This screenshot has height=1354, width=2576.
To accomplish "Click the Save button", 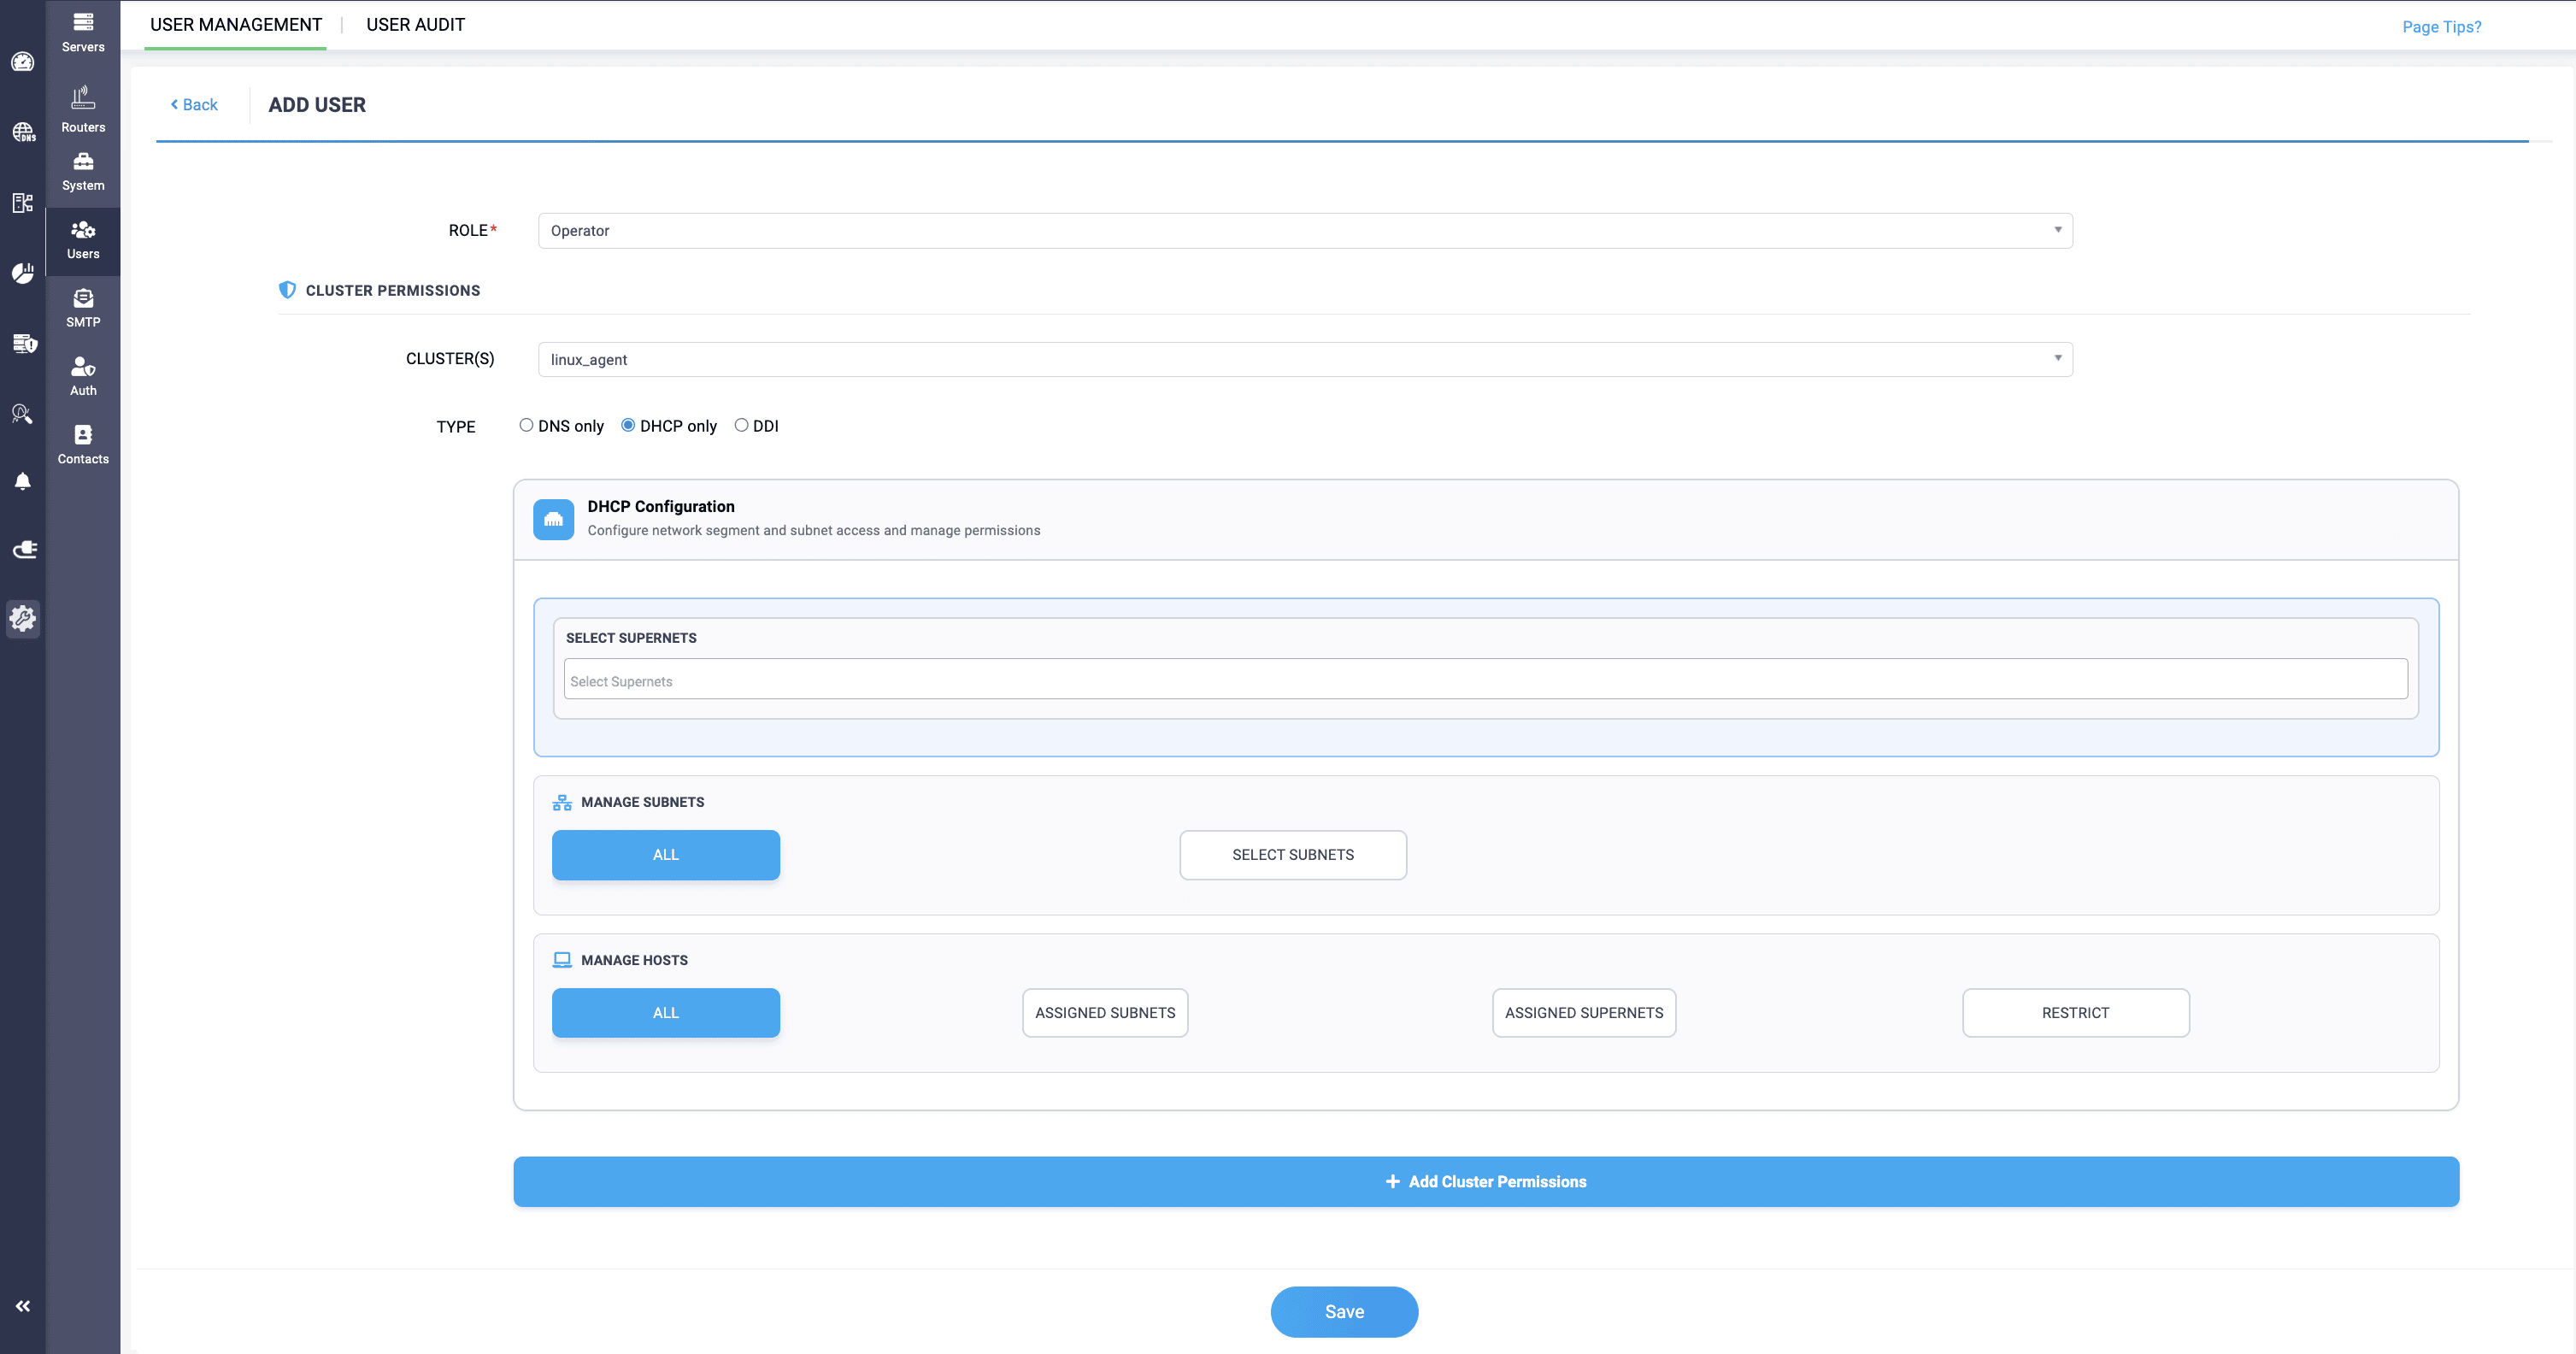I will pyautogui.click(x=1344, y=1311).
